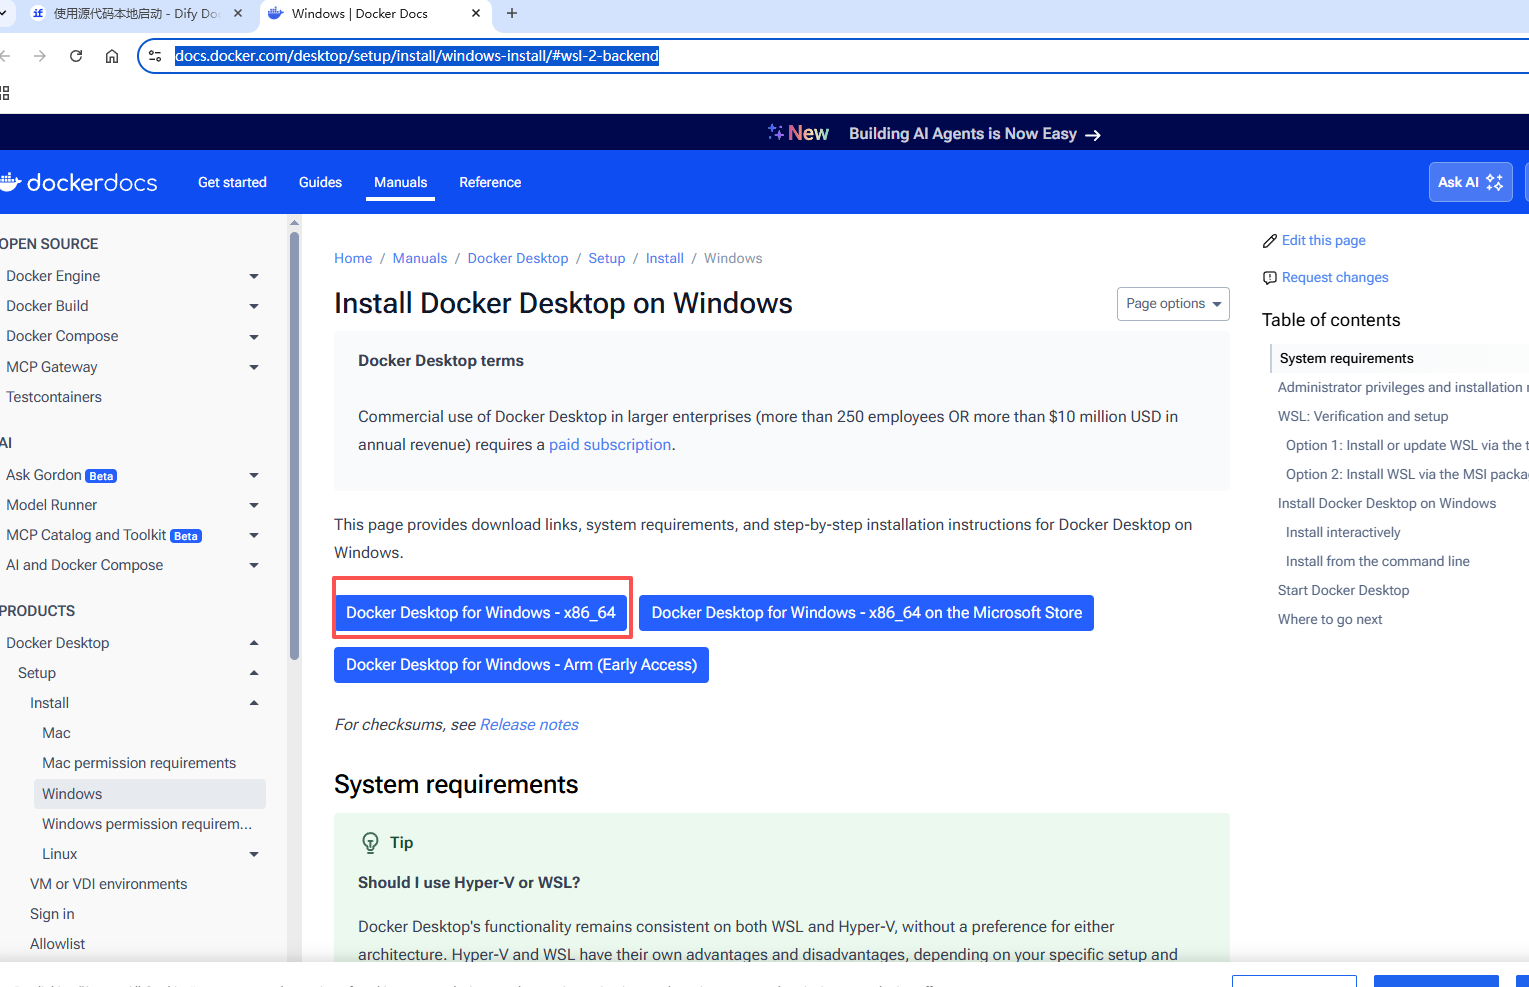Collapse the Install sidebar section
1529x987 pixels.
pyautogui.click(x=254, y=703)
